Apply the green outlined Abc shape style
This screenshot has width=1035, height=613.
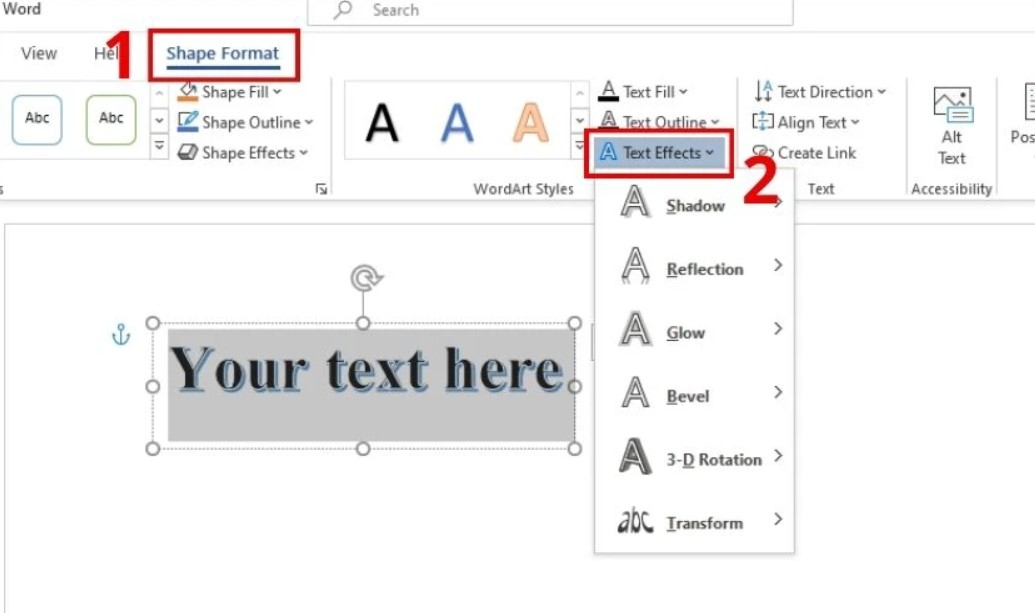click(111, 119)
